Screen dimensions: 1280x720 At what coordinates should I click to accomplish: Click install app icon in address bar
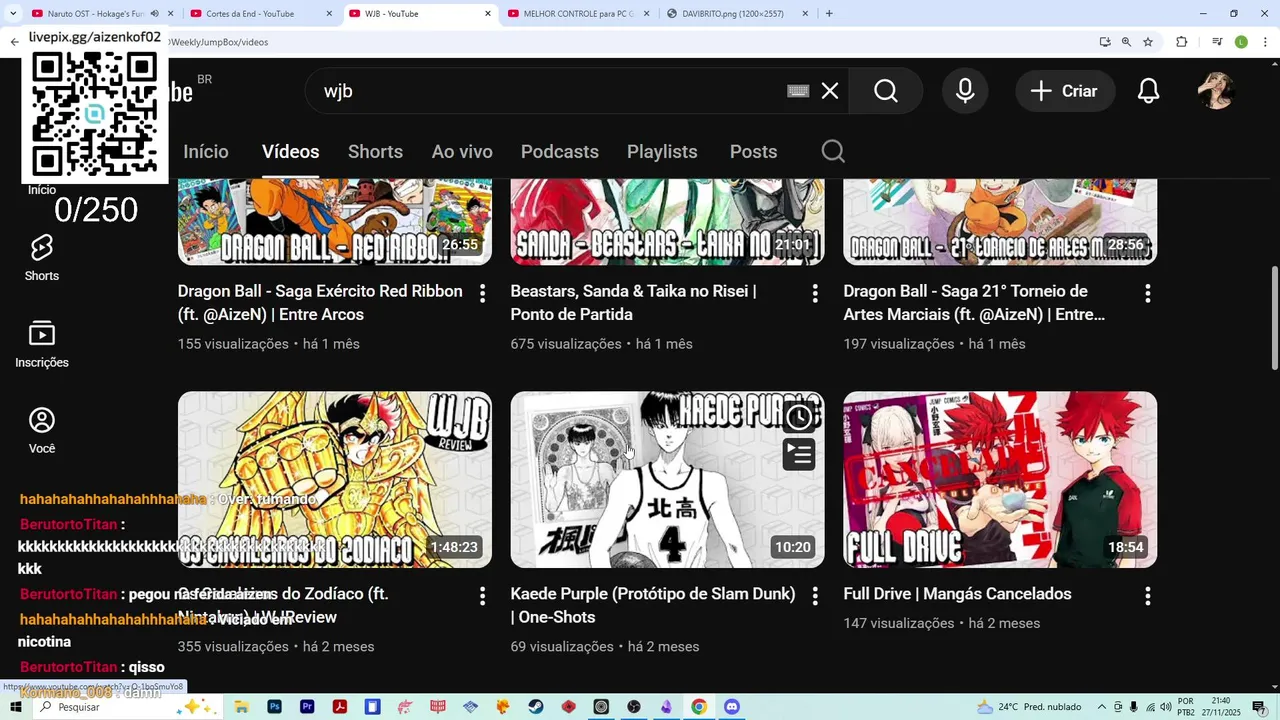point(1105,42)
